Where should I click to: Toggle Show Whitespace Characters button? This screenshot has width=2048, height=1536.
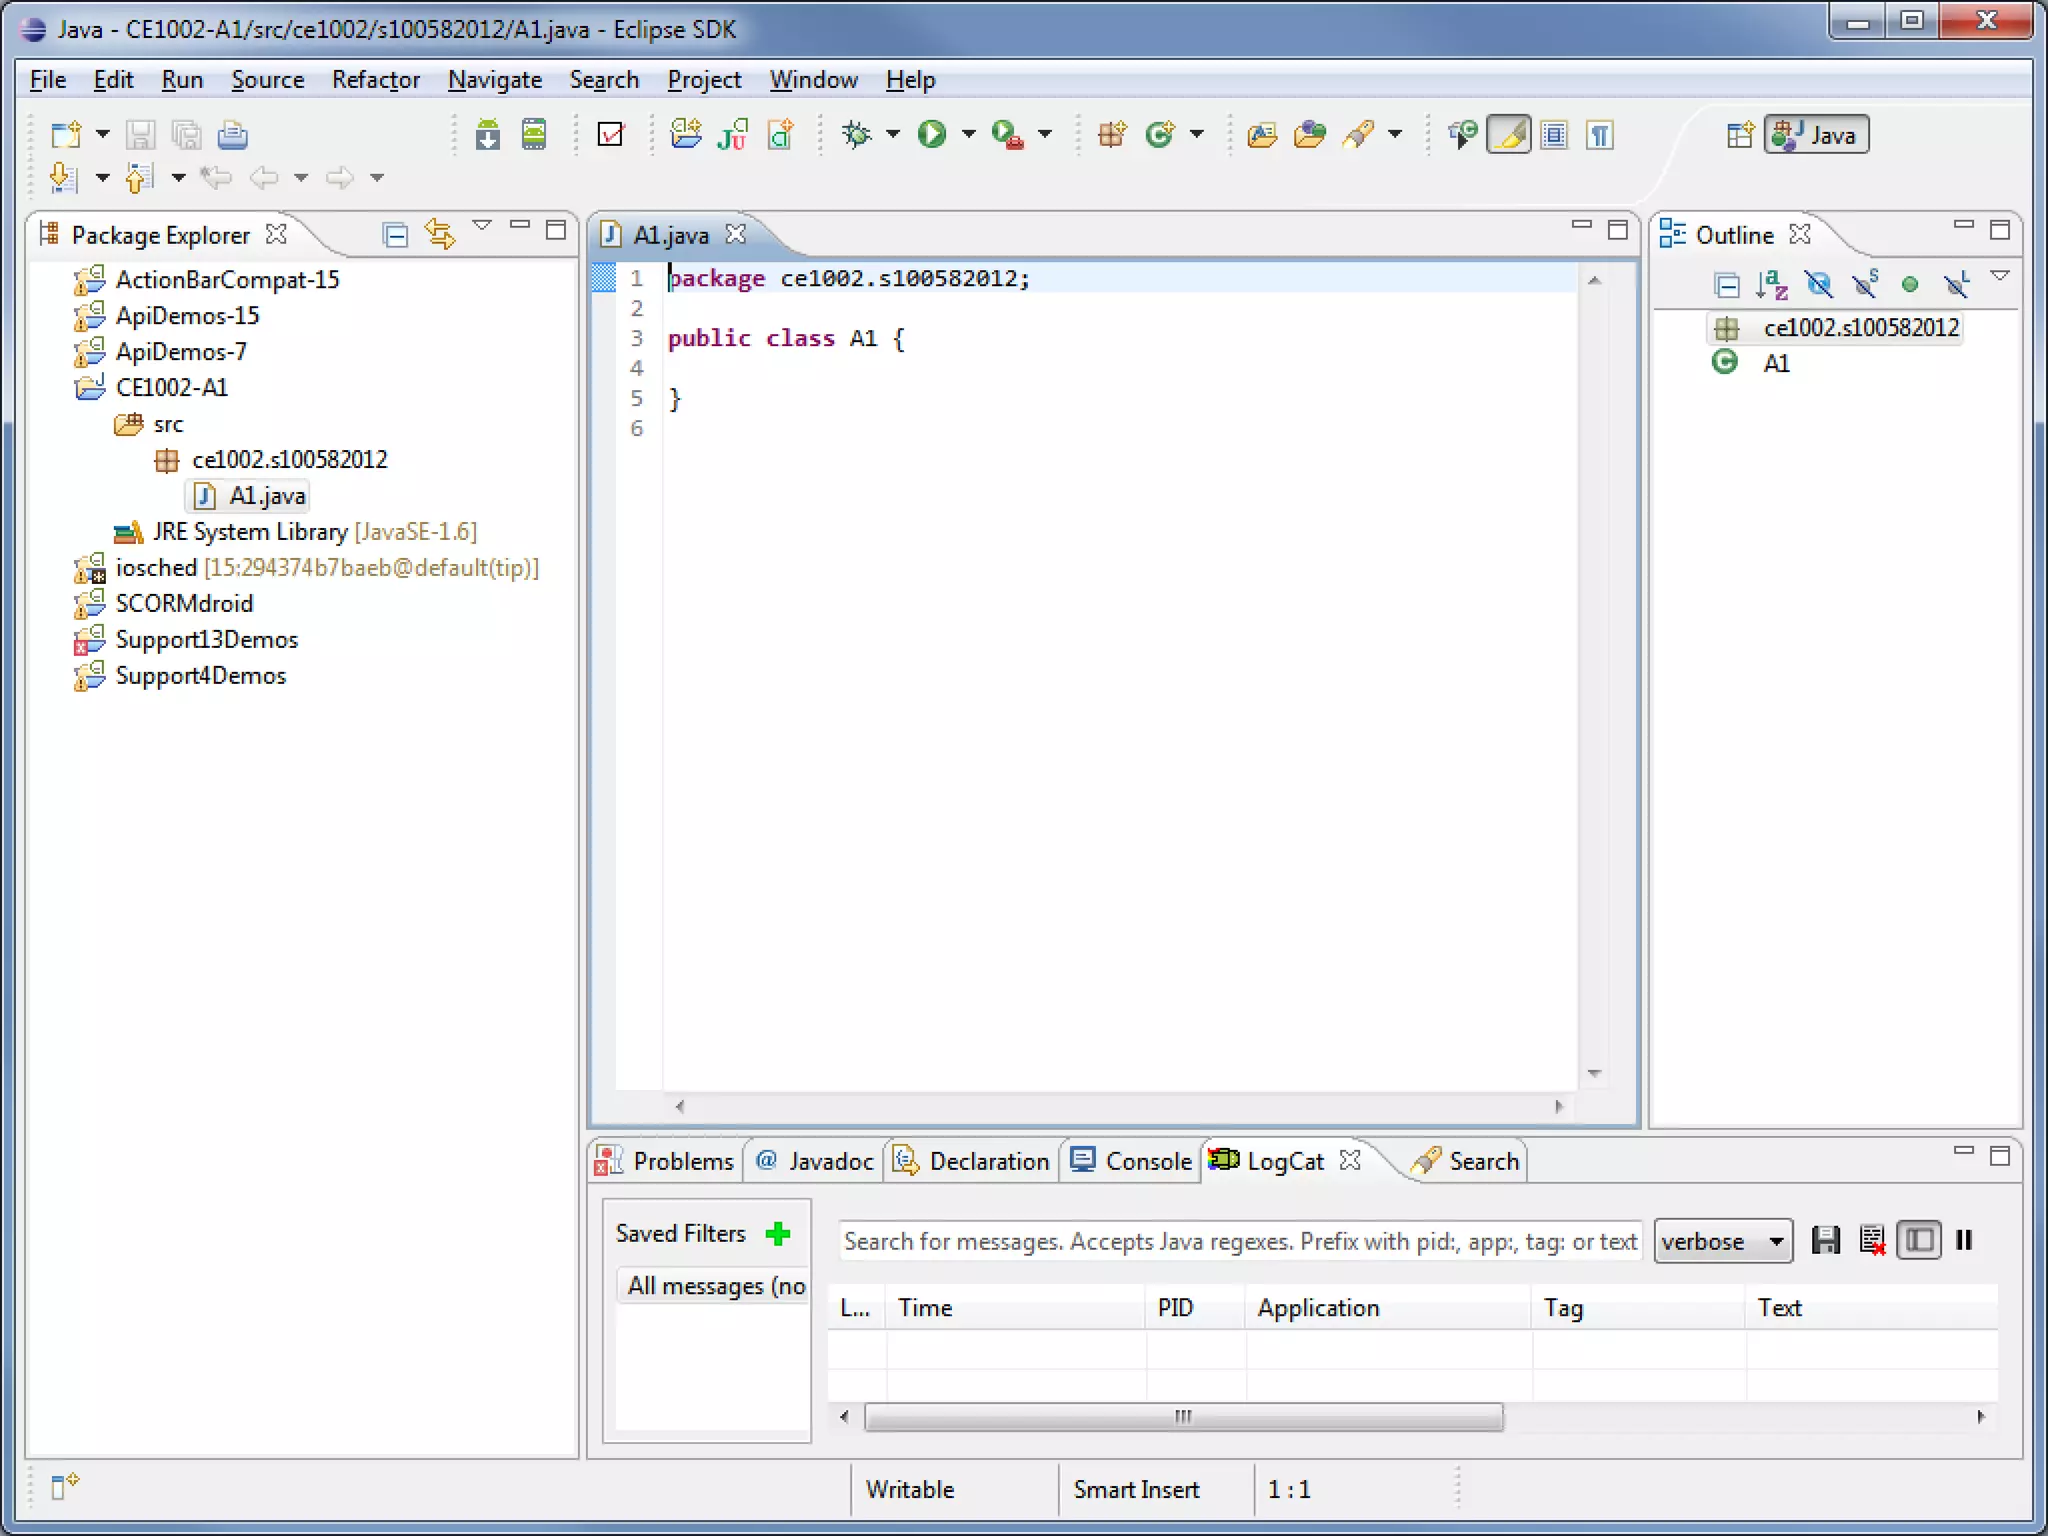coord(1601,134)
